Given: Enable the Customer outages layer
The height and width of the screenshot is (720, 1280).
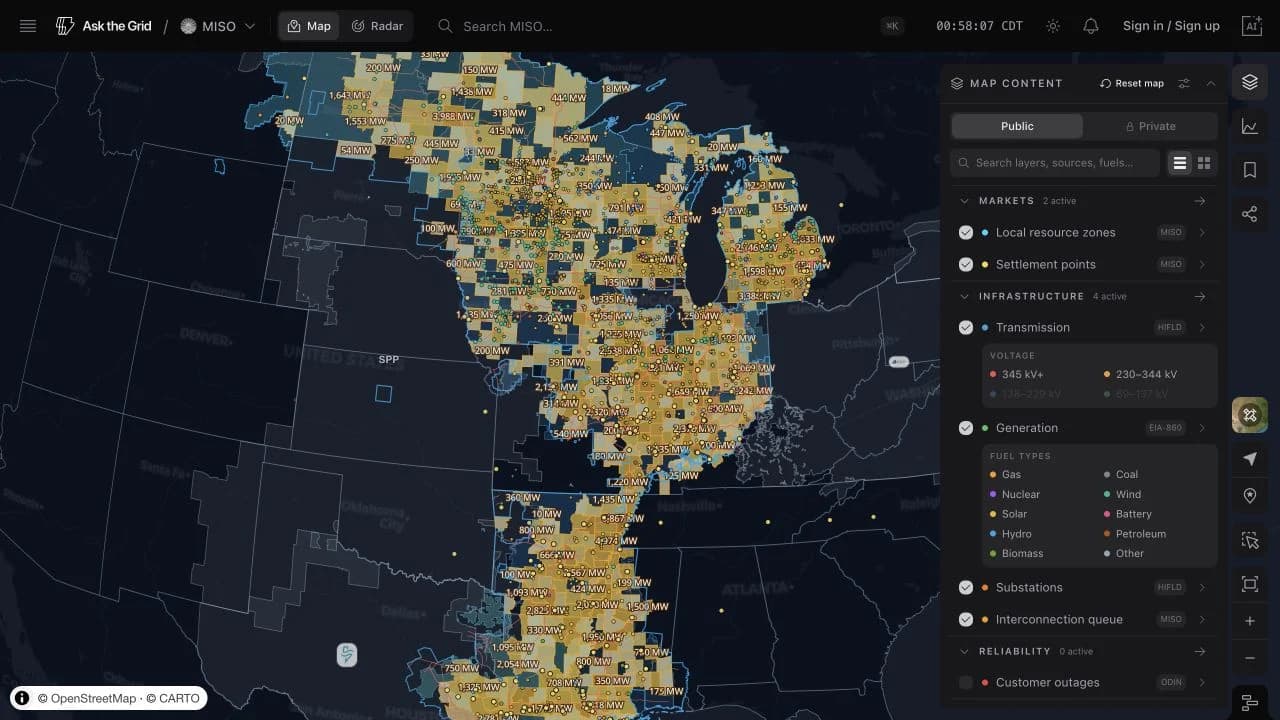Looking at the screenshot, I should click(966, 682).
